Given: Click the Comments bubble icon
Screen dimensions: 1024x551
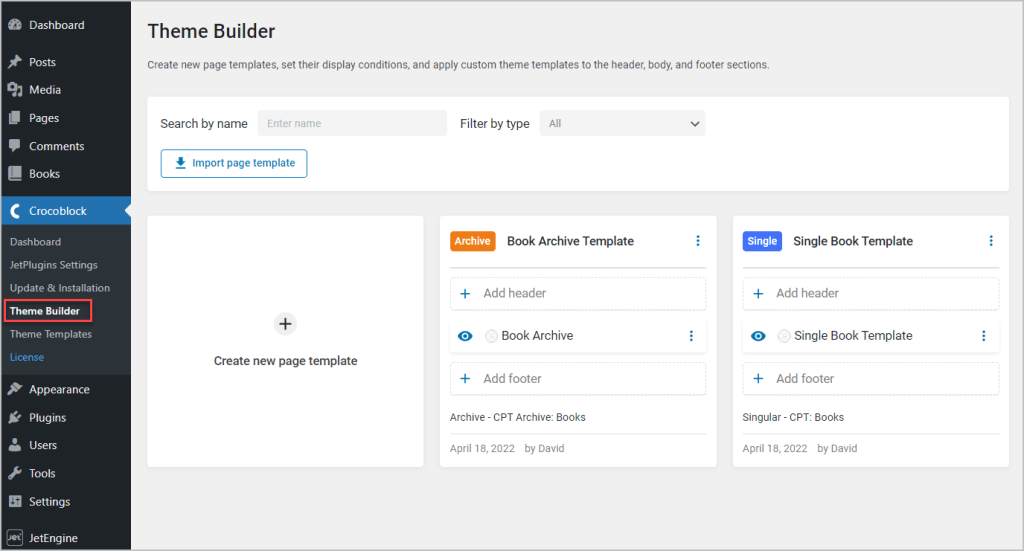Looking at the screenshot, I should [14, 146].
